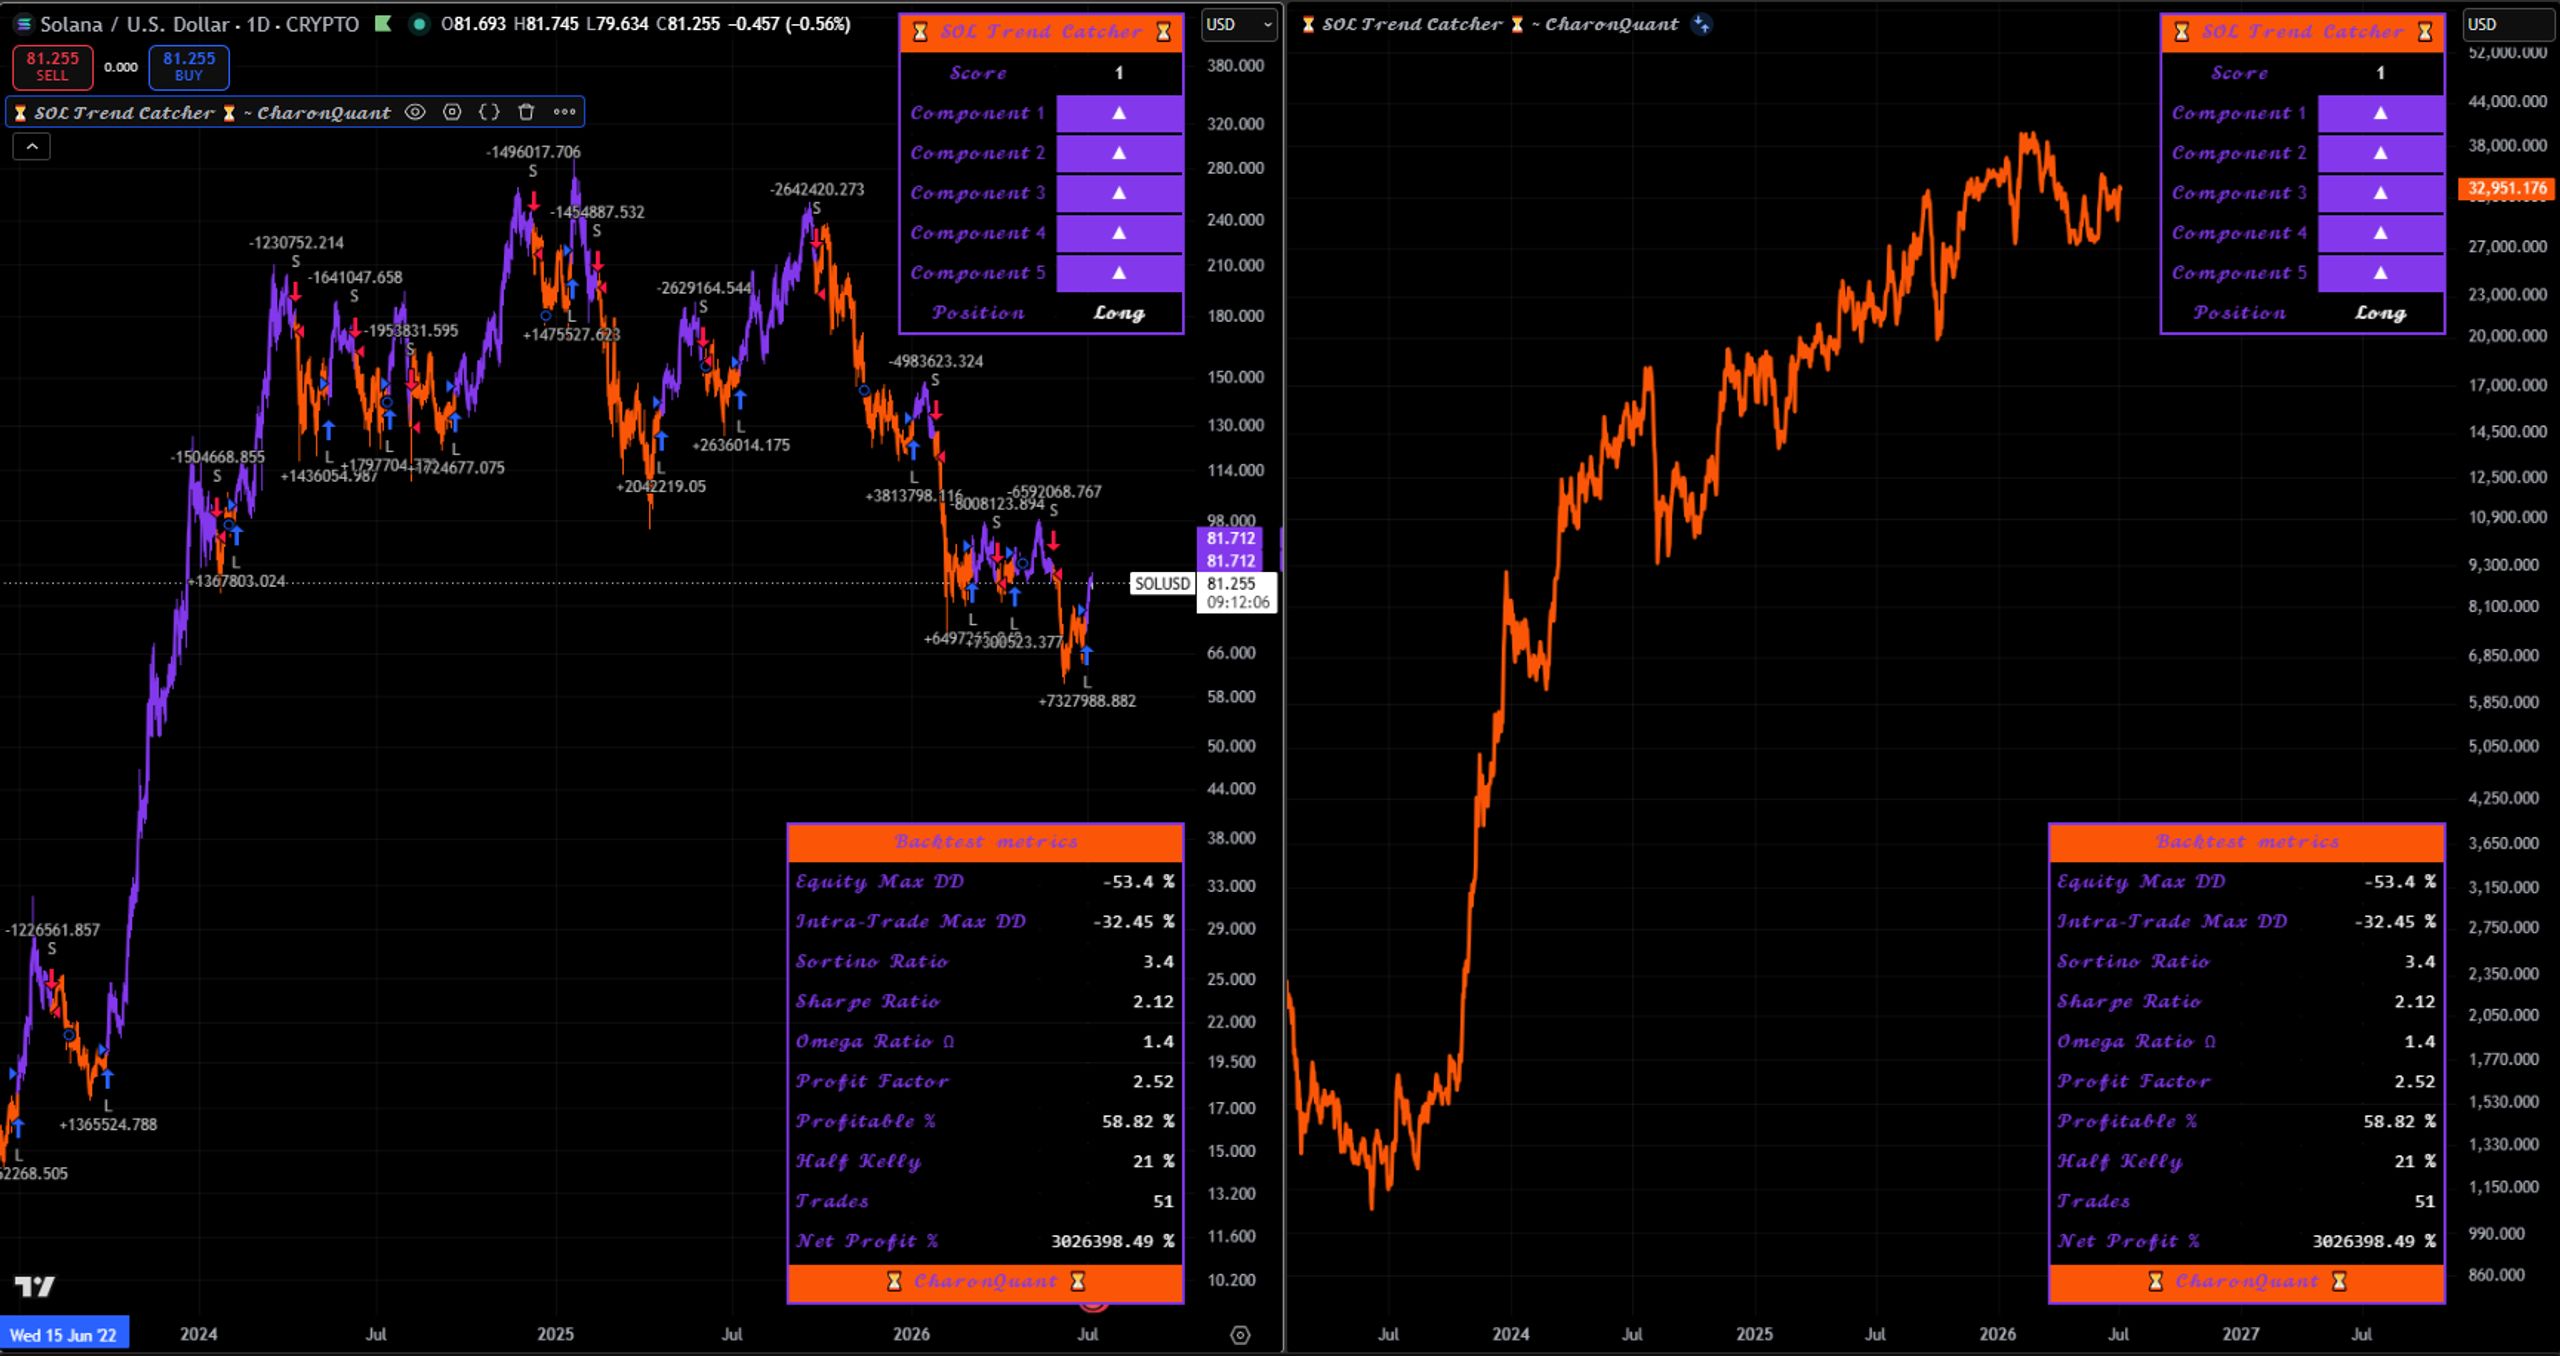Click the TradingView logo in left chart

pyautogui.click(x=35, y=1286)
